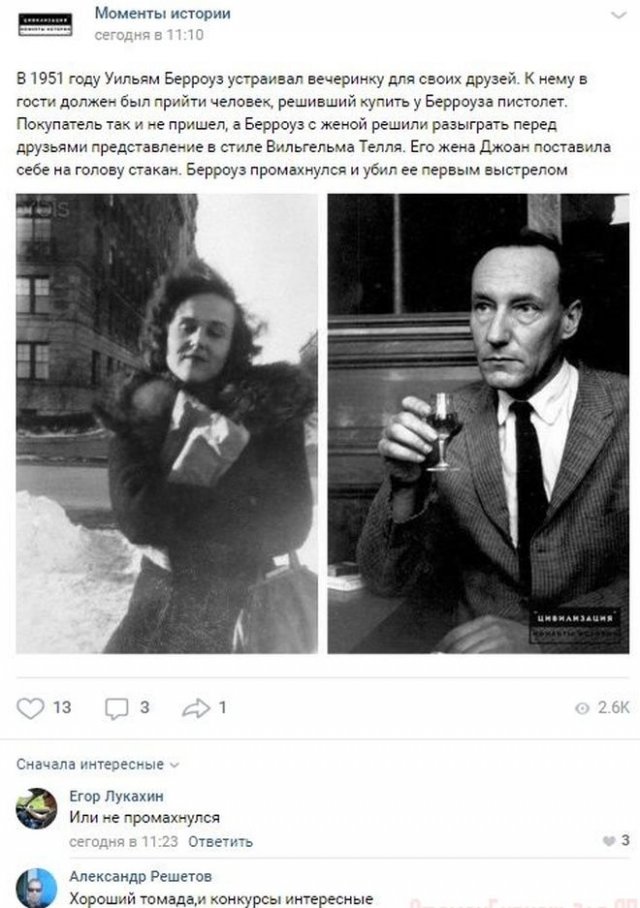Screen dimensions: 640x908
Task: Open Егор Лукахин's name link
Action: 116,796
